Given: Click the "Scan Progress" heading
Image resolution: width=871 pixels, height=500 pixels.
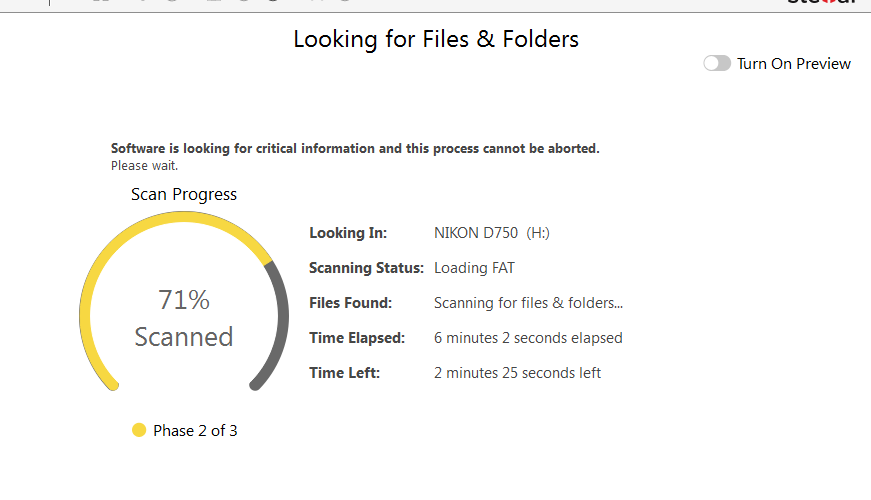Looking at the screenshot, I should [184, 194].
